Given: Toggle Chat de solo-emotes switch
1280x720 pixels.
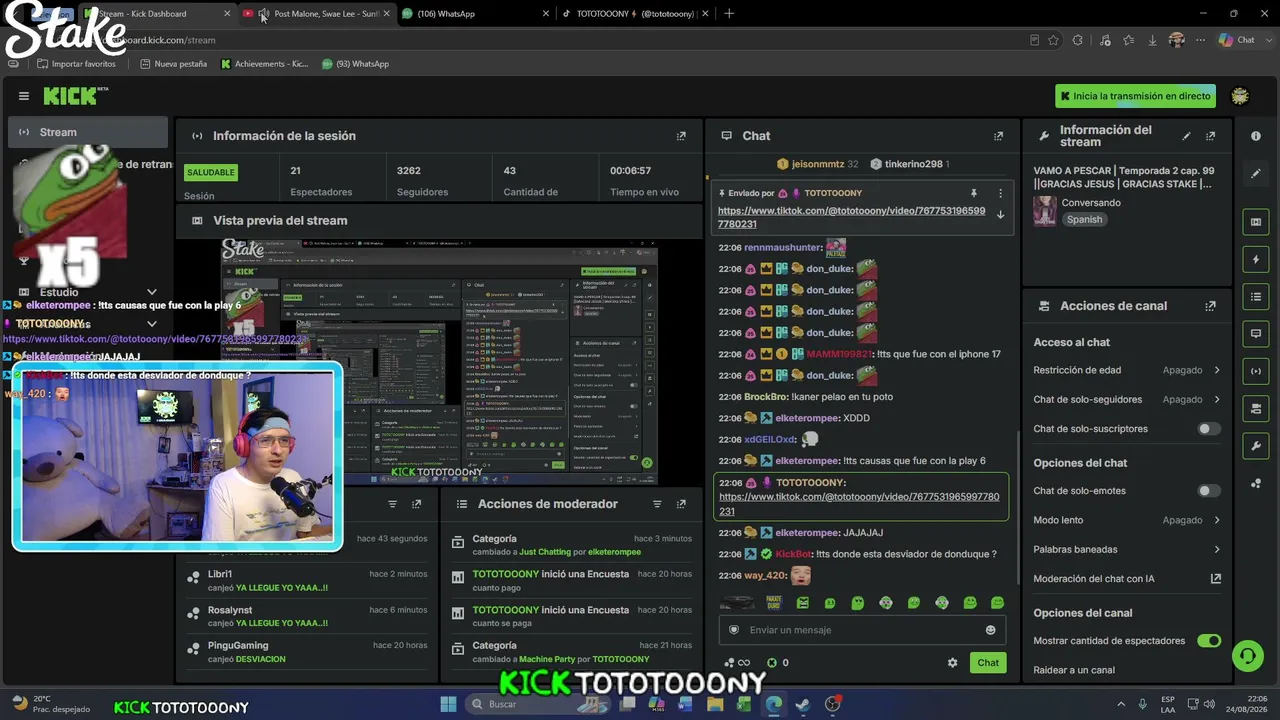Looking at the screenshot, I should (1209, 491).
